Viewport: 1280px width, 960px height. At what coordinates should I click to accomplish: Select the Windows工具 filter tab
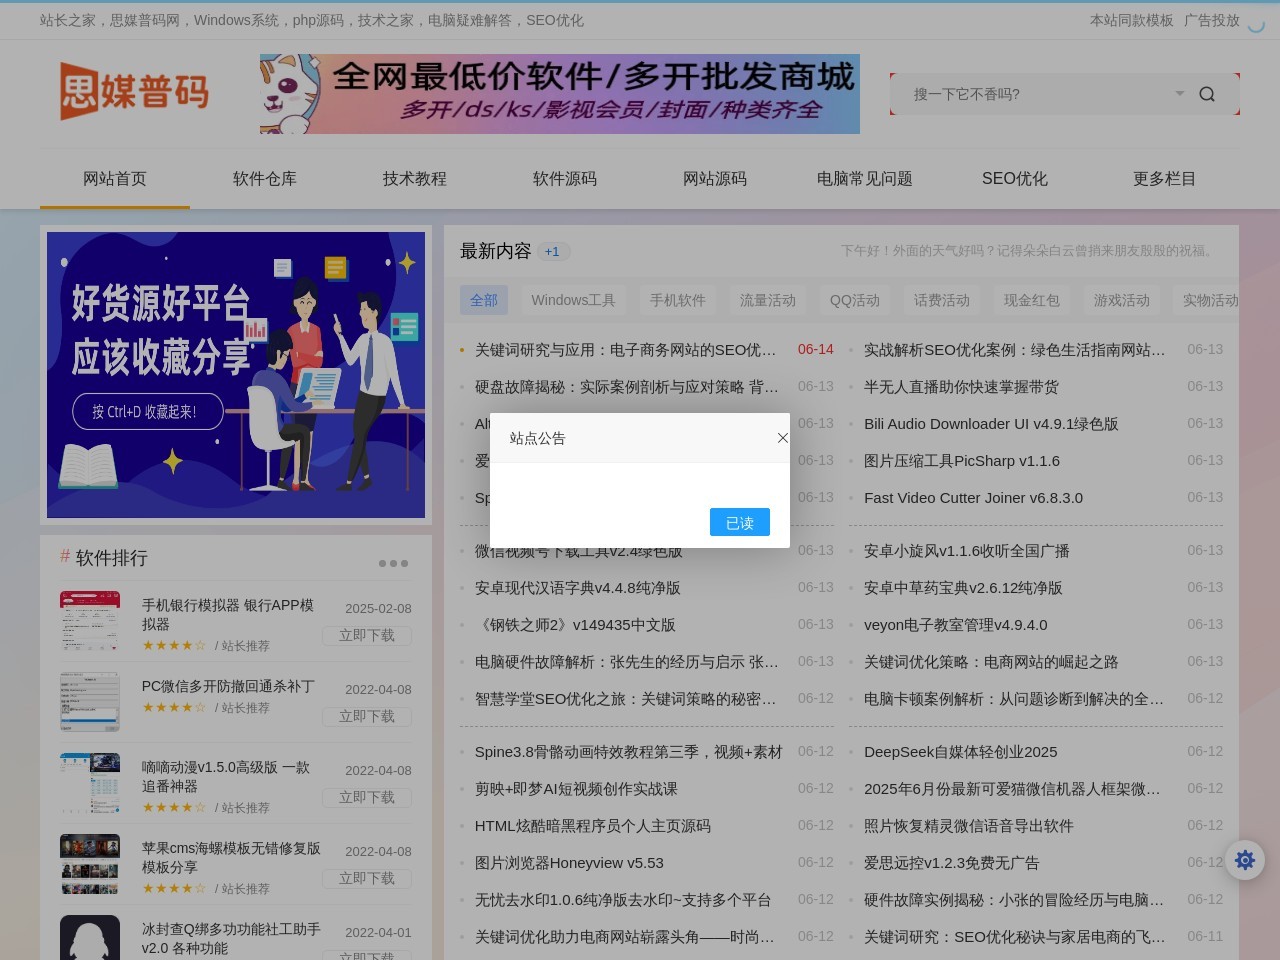click(x=574, y=300)
